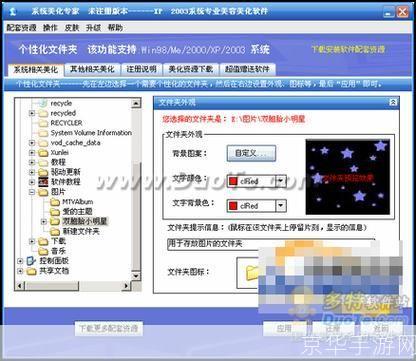Select the 软件教程 folder icon in the tree
Viewport: 416px width, 361px height.
pos(43,182)
